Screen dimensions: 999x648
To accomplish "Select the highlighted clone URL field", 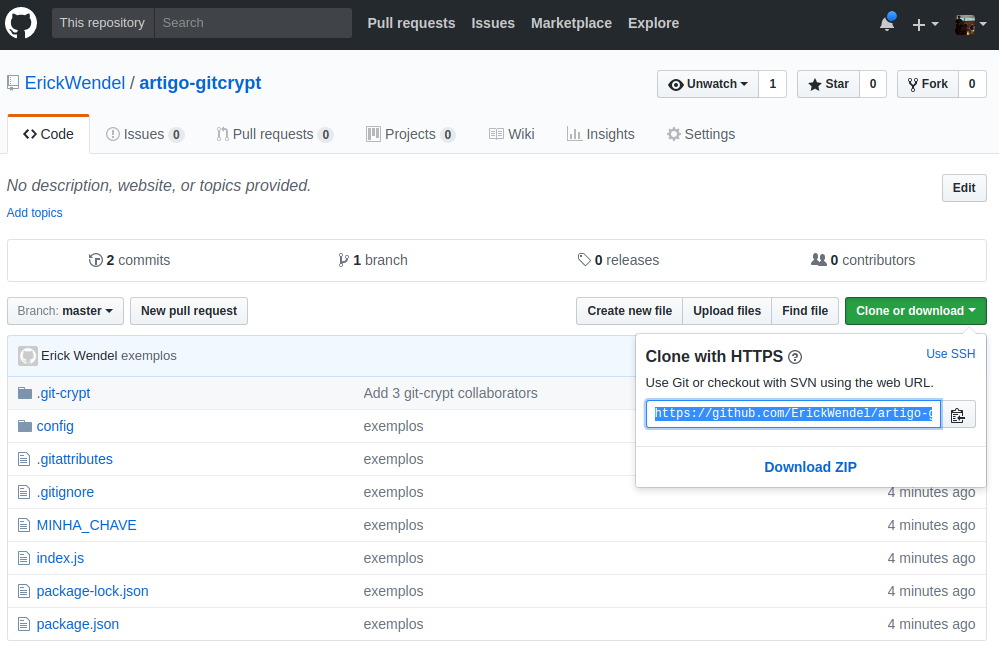I will [x=790, y=413].
